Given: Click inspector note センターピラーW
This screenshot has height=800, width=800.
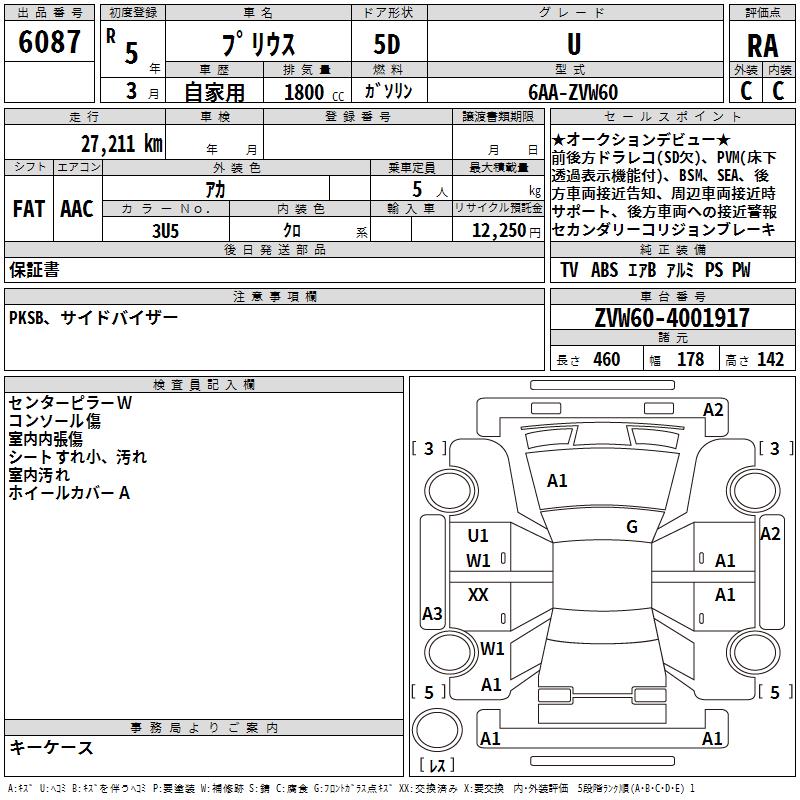Looking at the screenshot, I should [70, 403].
